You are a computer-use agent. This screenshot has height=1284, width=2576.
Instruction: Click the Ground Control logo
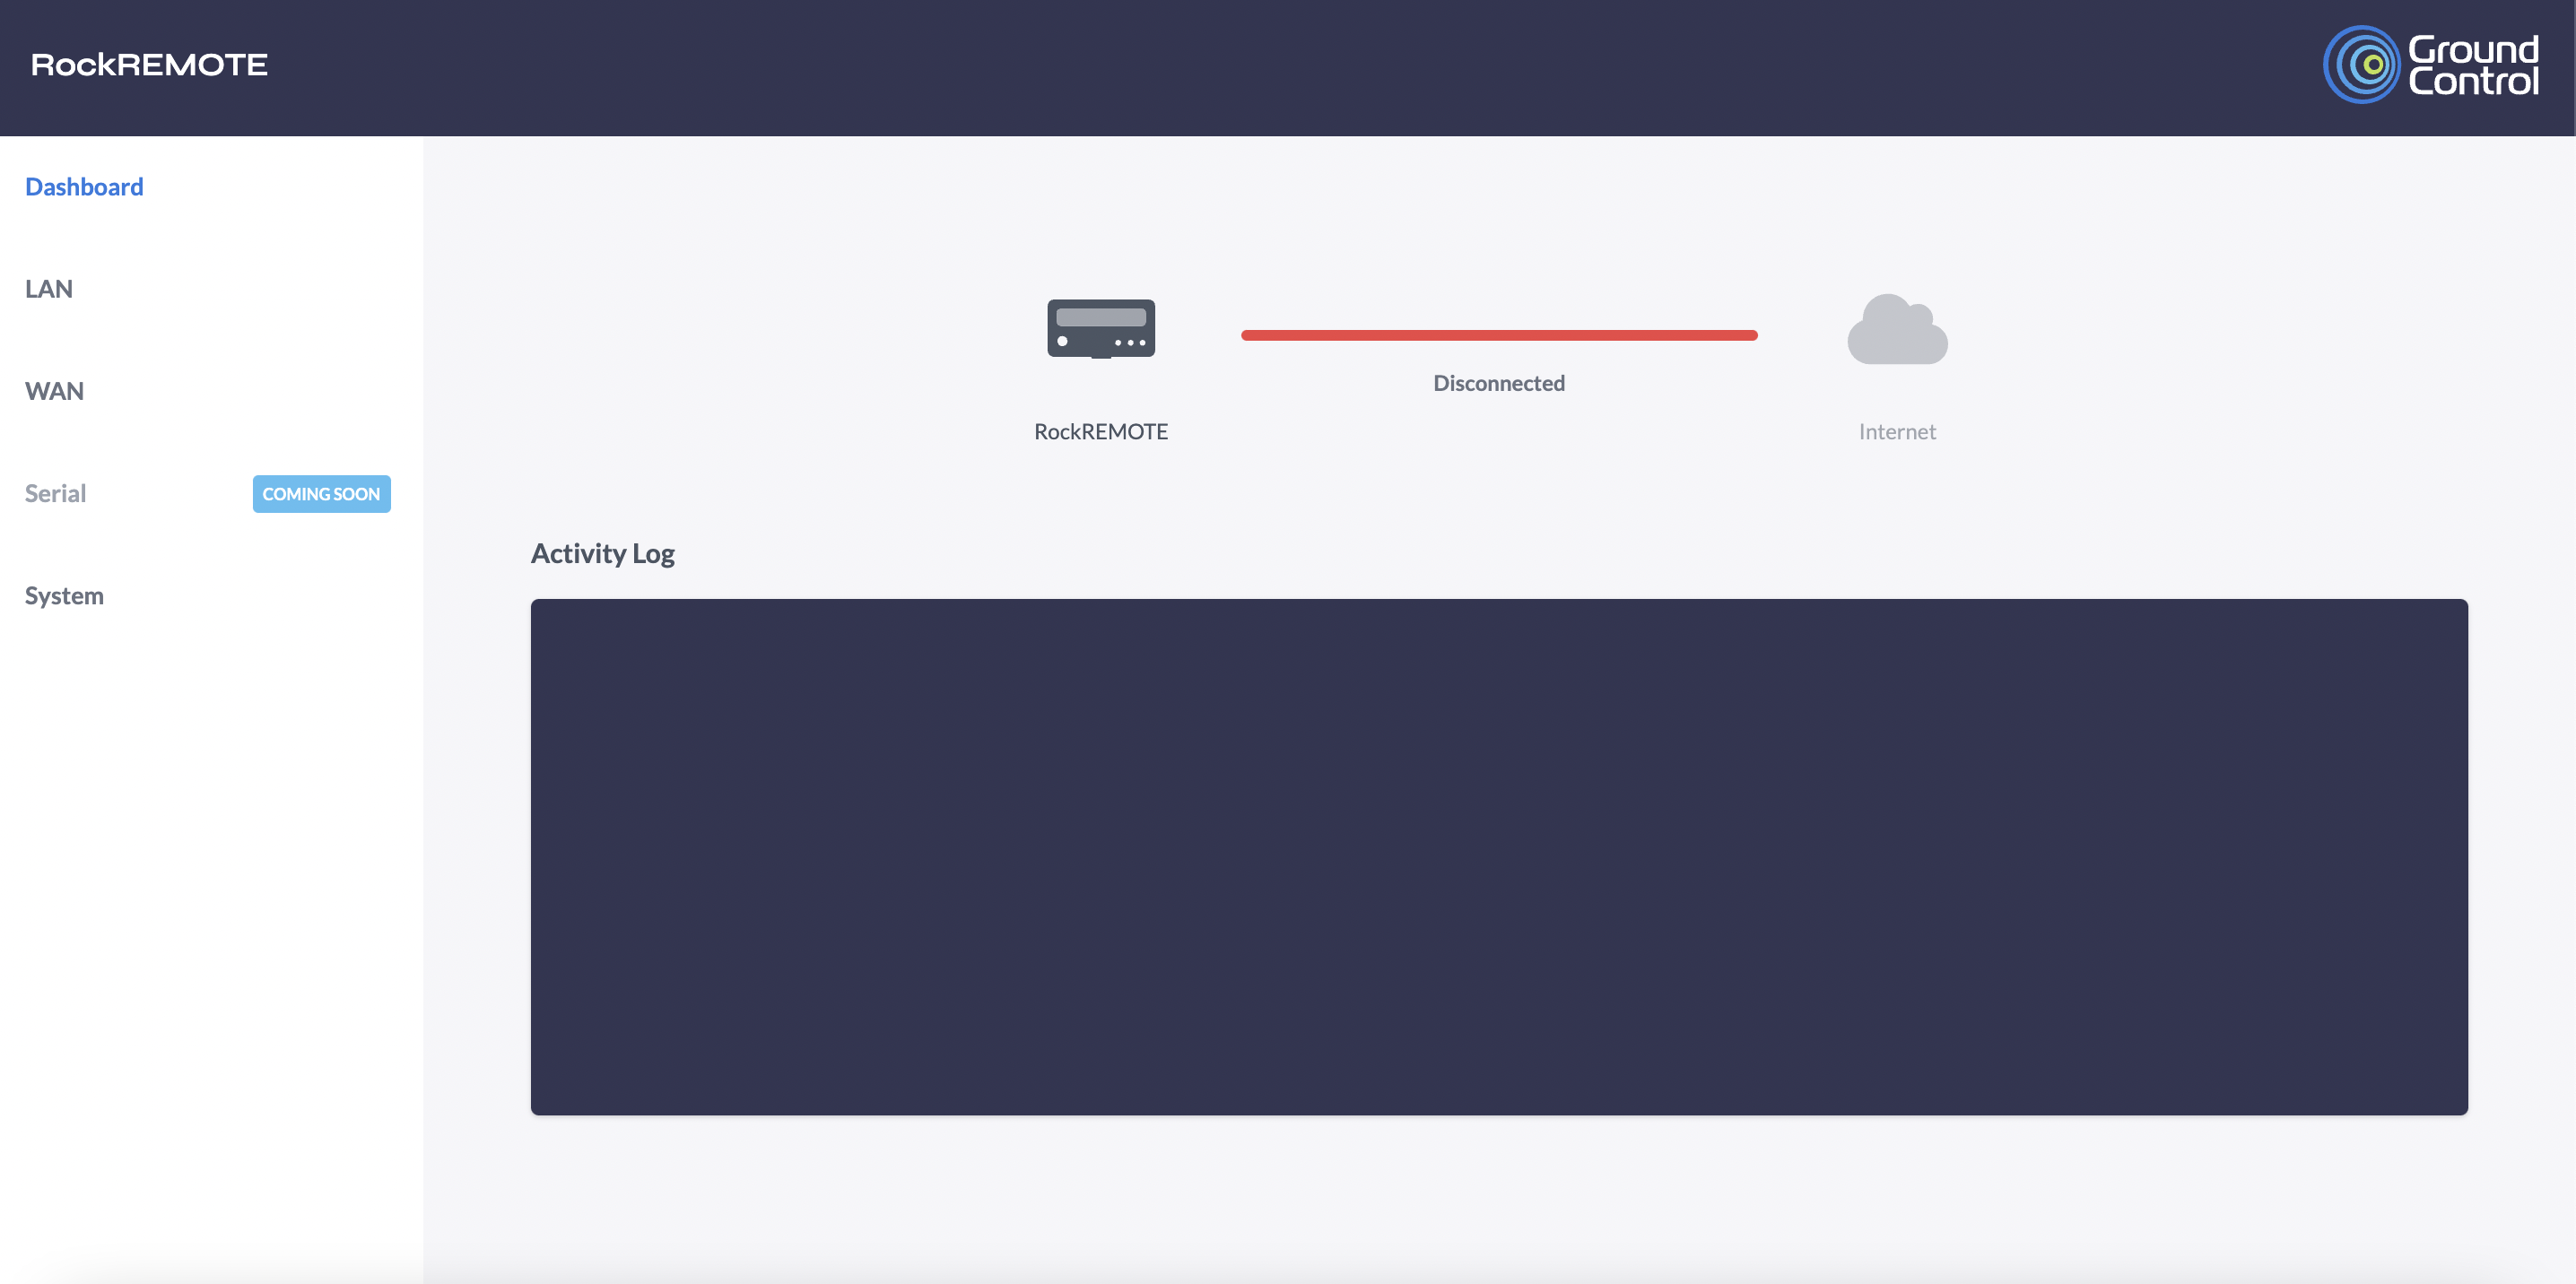(x=2430, y=65)
